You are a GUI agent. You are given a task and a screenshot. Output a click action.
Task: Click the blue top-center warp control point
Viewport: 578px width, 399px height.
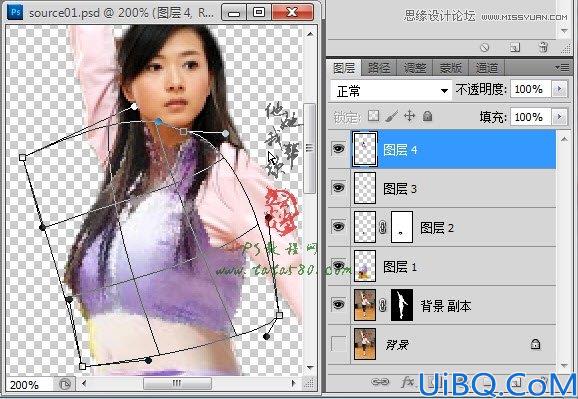pos(158,121)
